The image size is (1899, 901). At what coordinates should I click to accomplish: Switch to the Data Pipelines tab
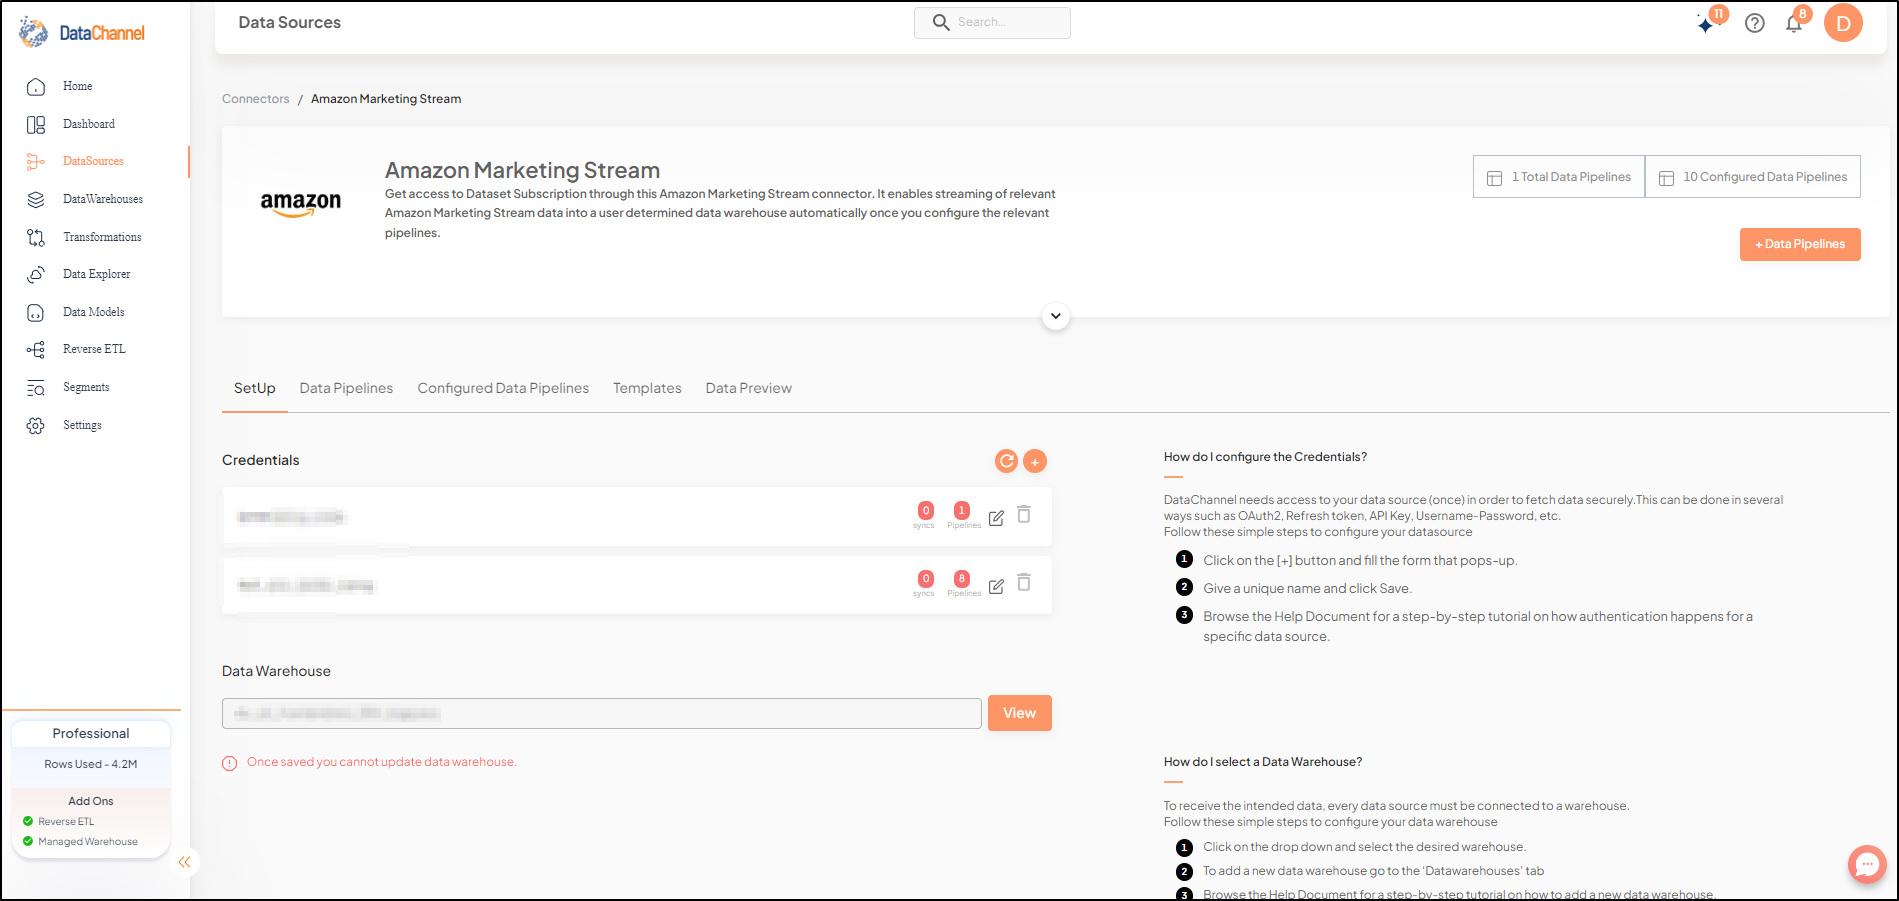point(346,388)
